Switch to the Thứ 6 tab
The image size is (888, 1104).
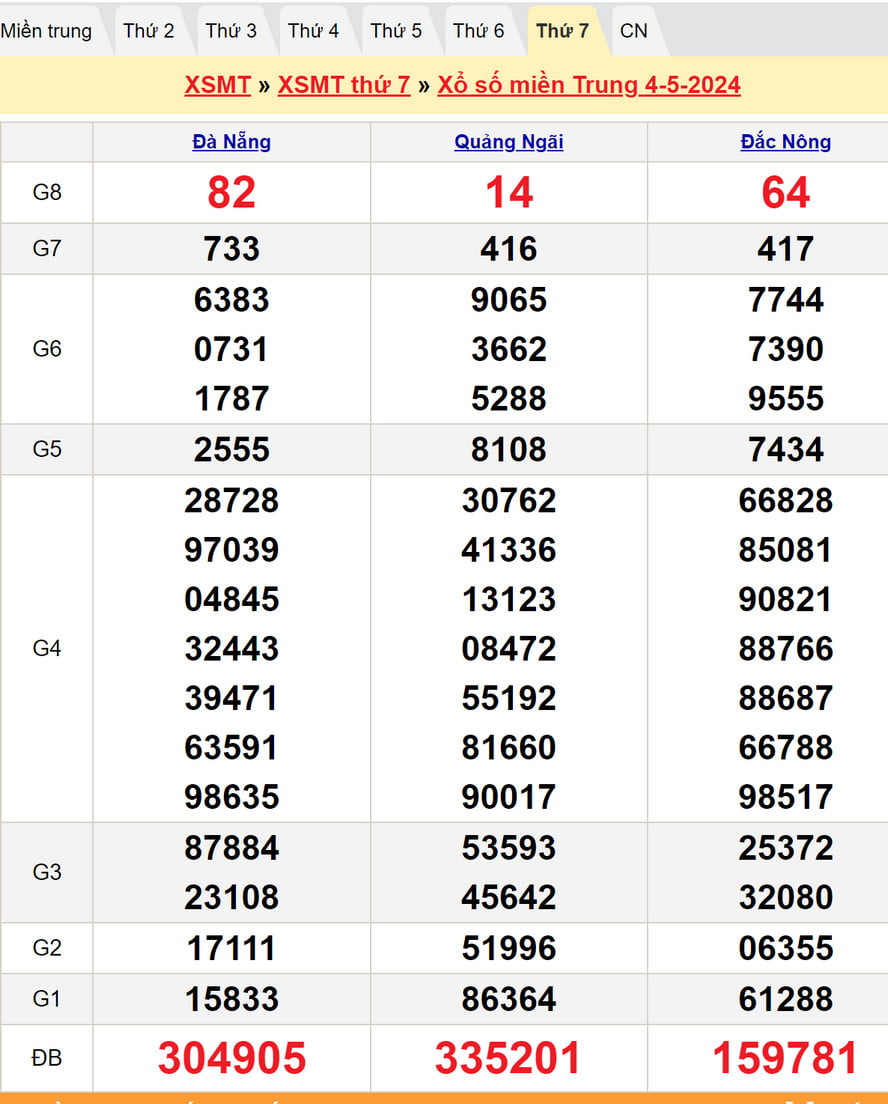pyautogui.click(x=479, y=31)
